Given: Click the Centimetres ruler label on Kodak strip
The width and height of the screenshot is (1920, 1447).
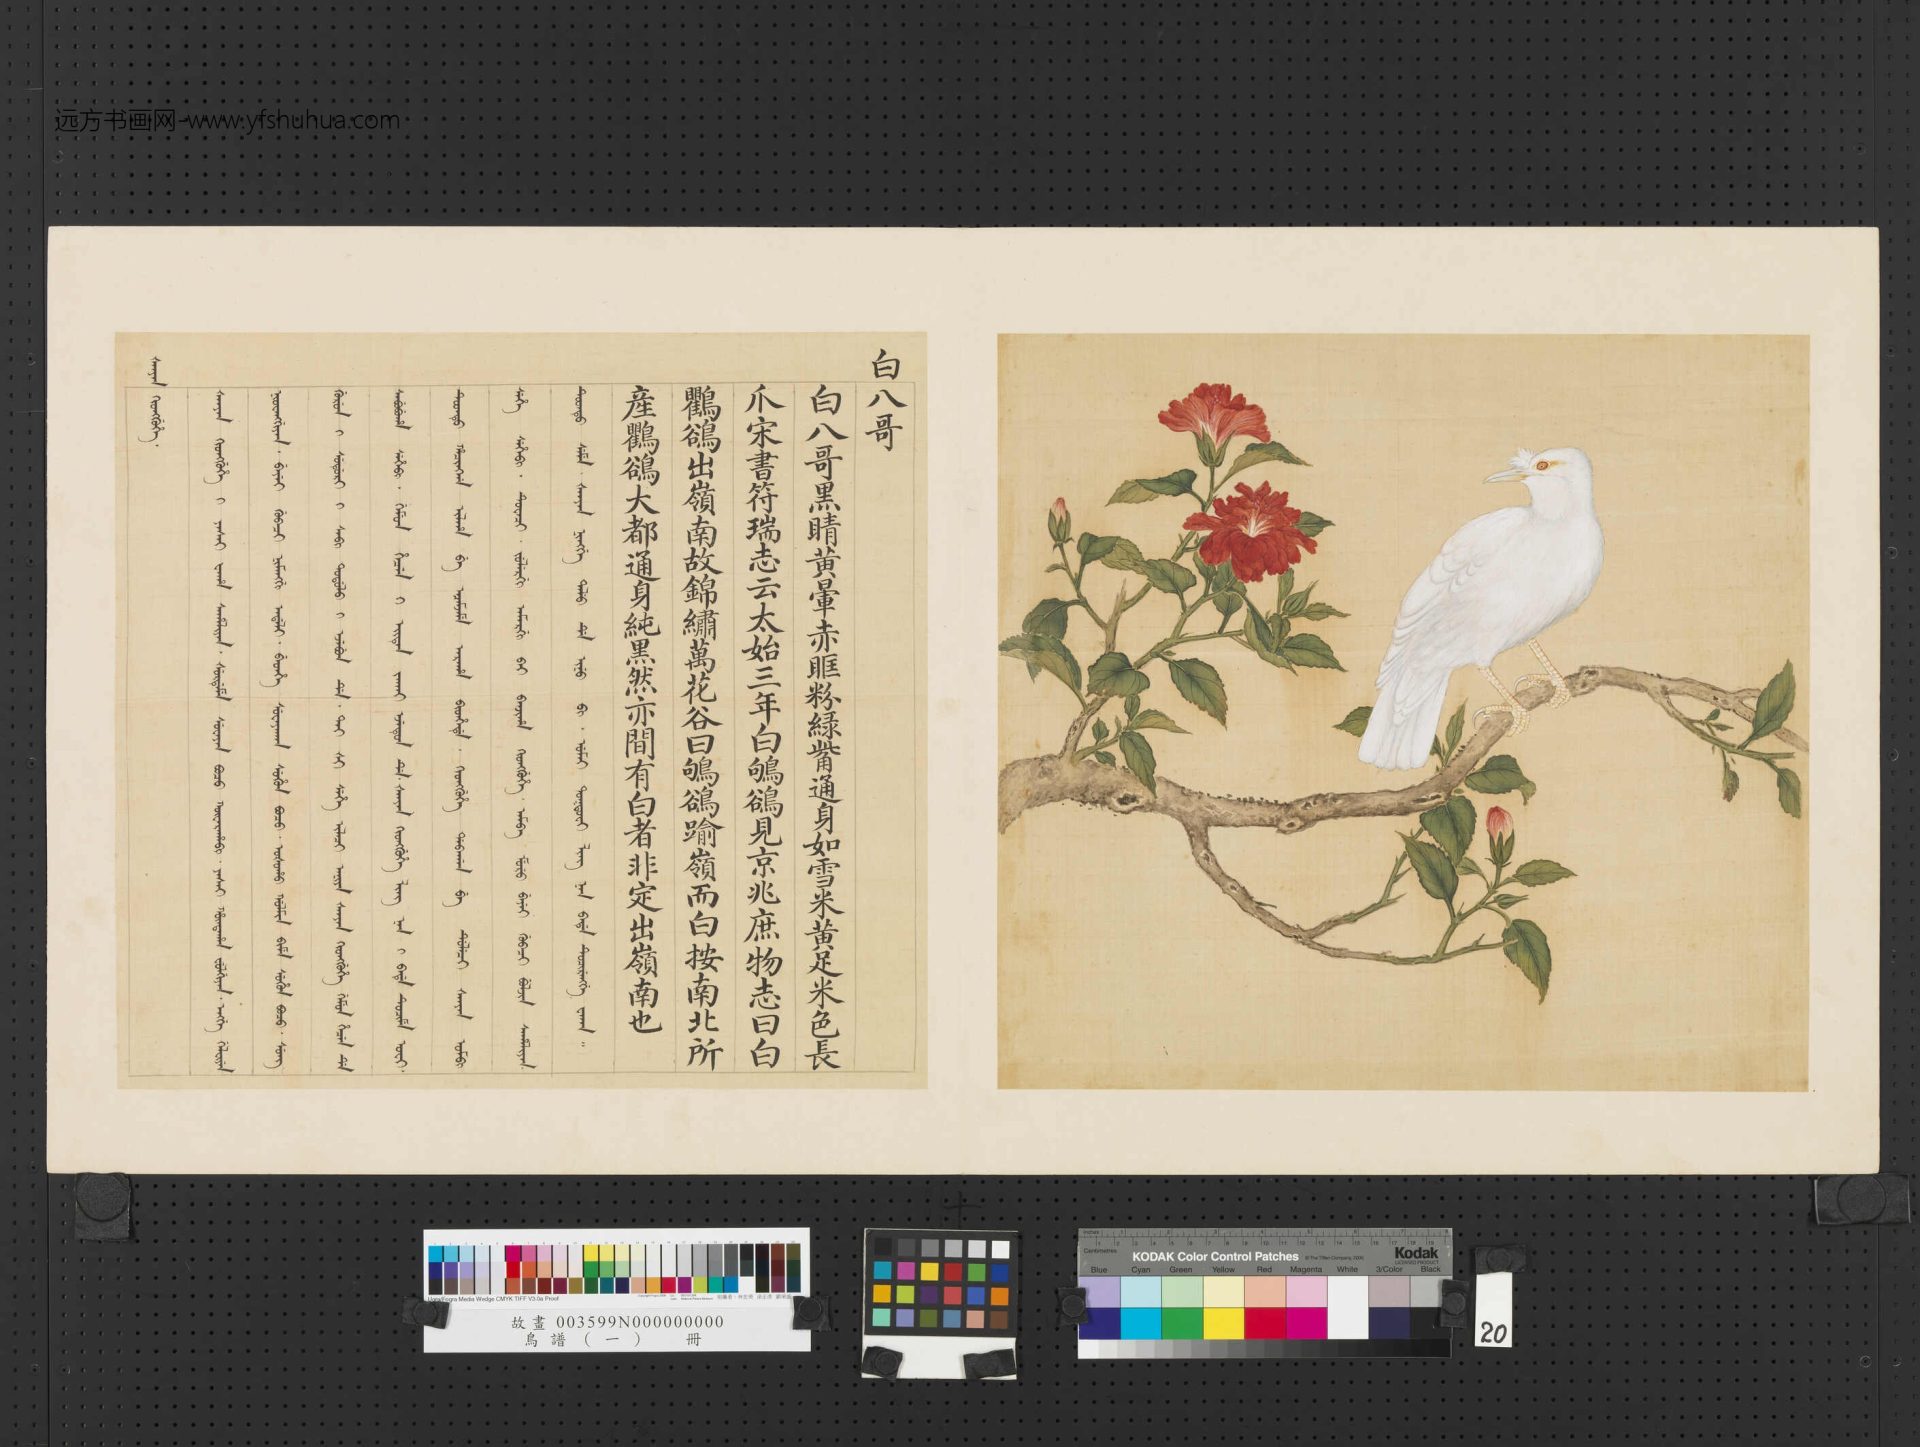Looking at the screenshot, I should [x=1100, y=1251].
